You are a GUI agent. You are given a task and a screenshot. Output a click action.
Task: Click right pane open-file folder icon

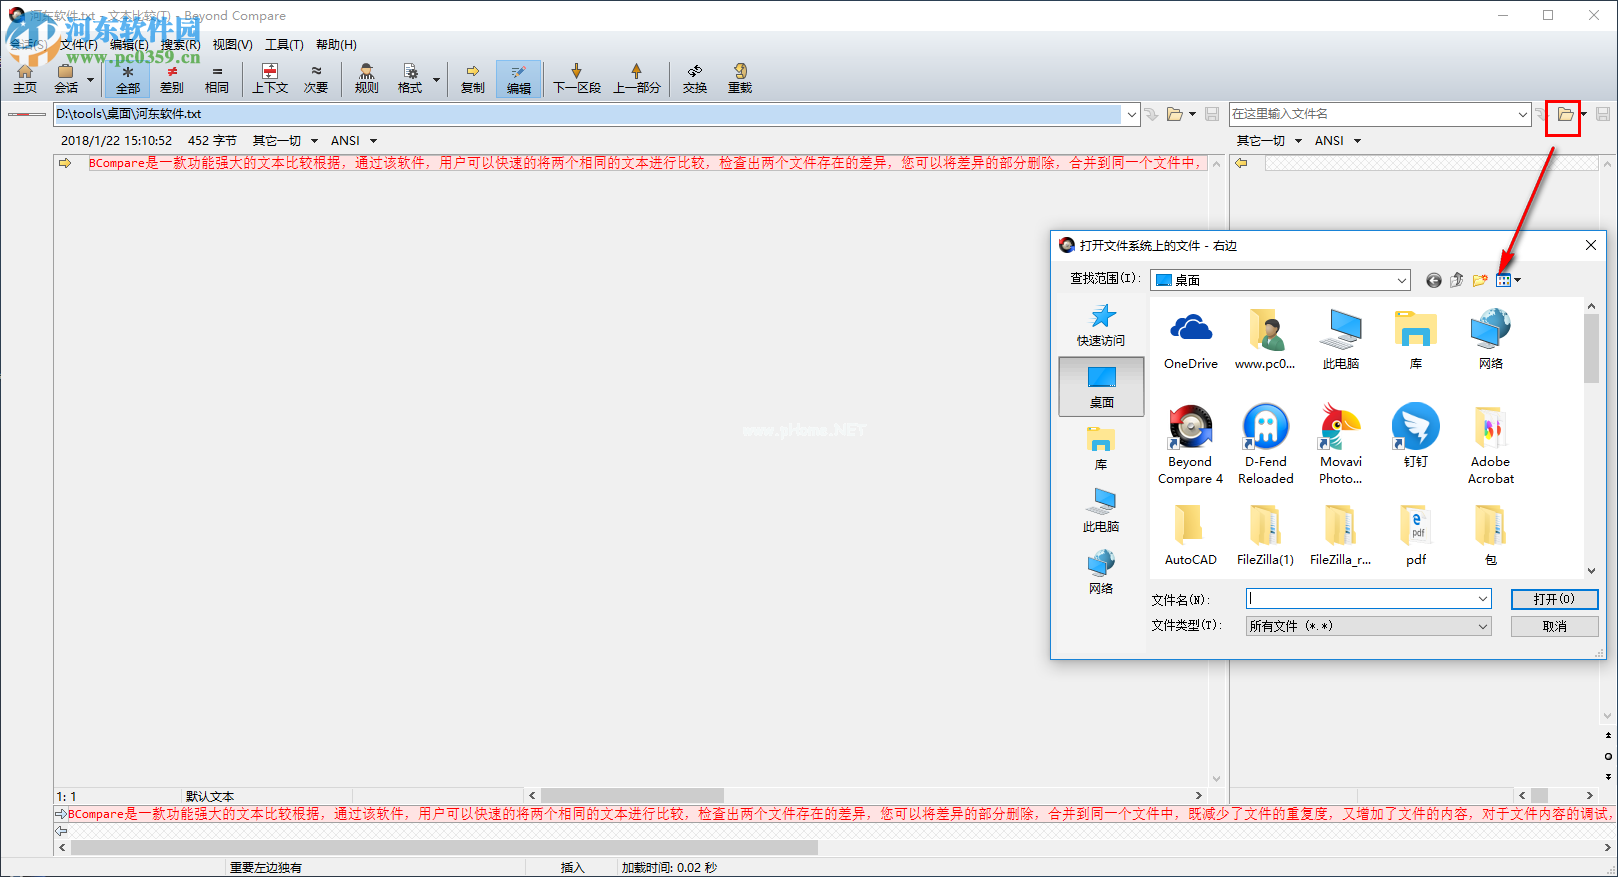click(x=1565, y=114)
